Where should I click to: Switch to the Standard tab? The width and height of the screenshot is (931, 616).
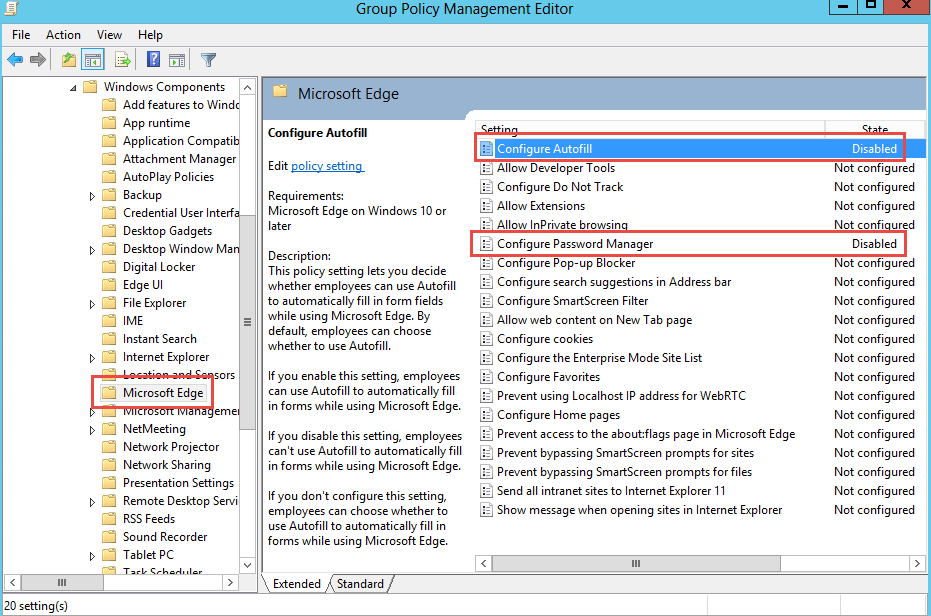pos(360,584)
